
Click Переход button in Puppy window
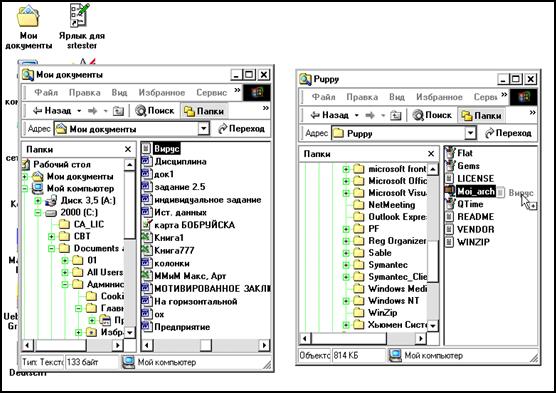pyautogui.click(x=508, y=133)
